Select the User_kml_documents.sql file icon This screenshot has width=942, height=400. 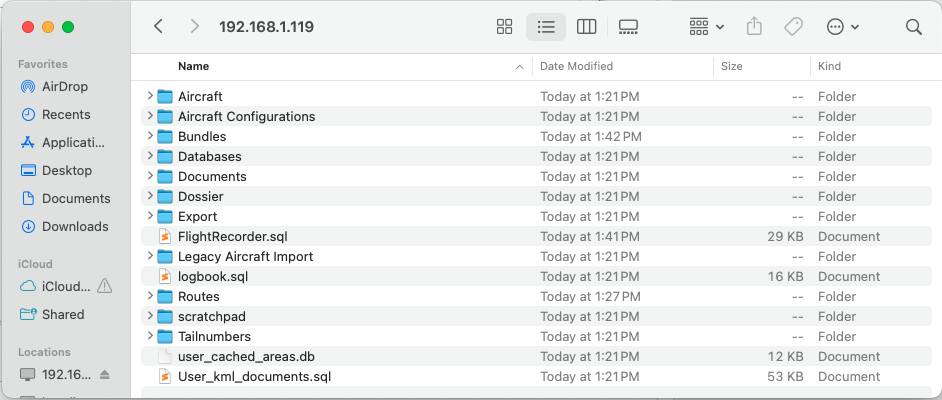click(165, 377)
